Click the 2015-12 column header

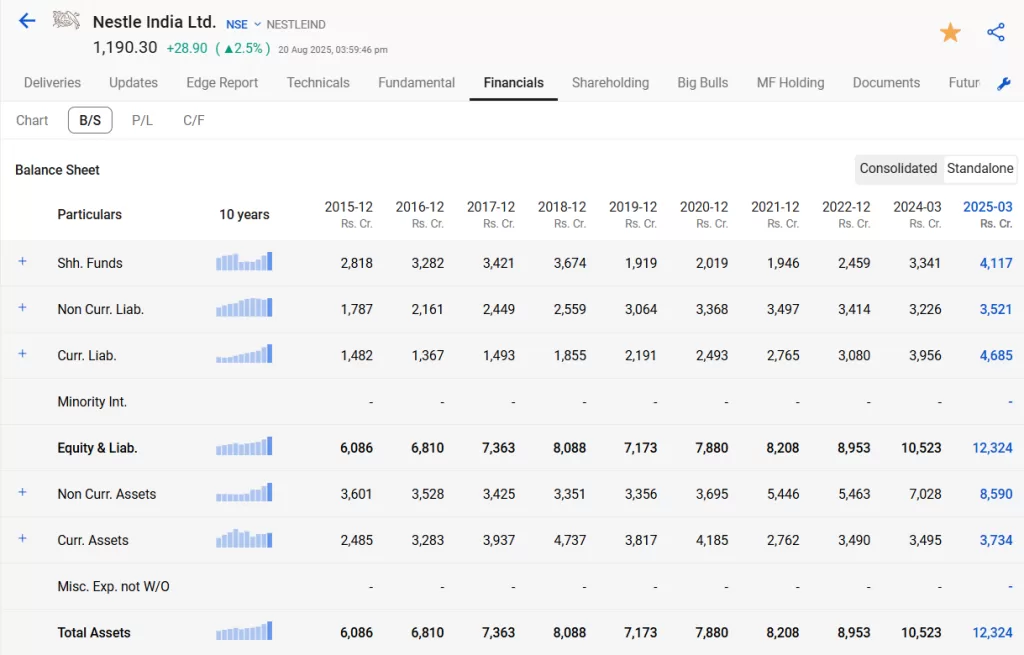point(349,214)
